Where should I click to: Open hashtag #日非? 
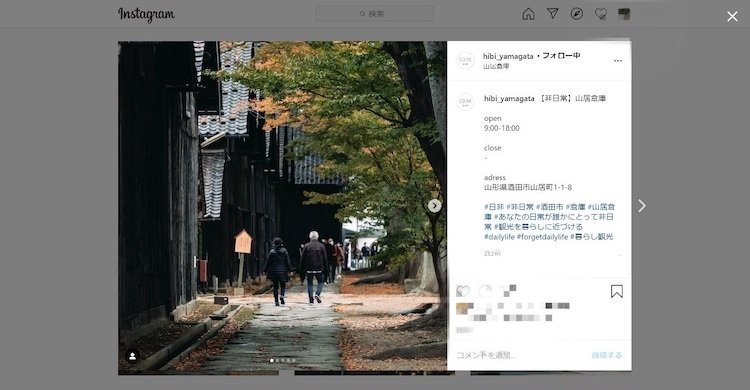click(x=494, y=207)
